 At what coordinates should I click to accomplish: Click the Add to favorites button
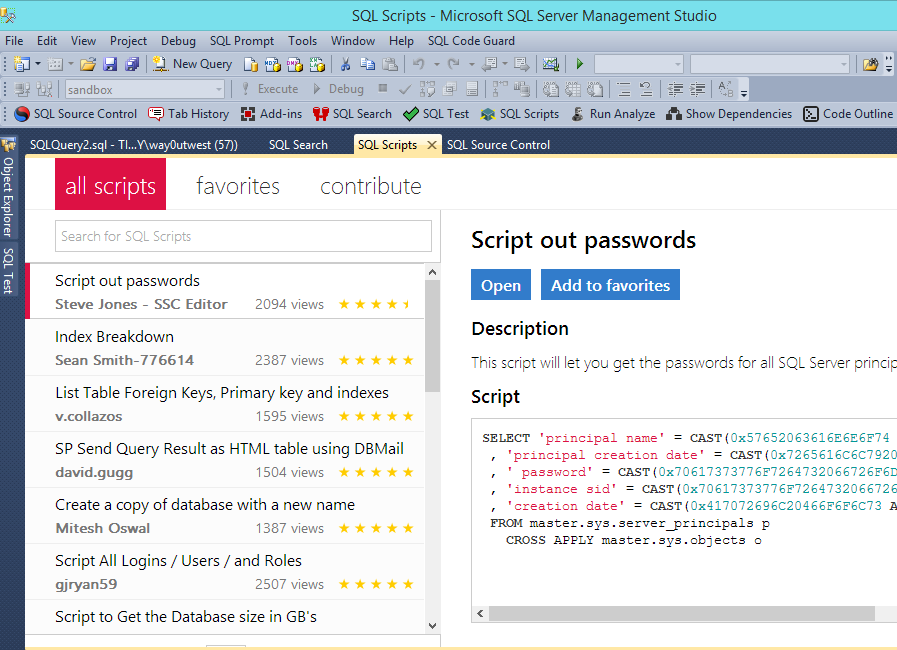pos(610,285)
